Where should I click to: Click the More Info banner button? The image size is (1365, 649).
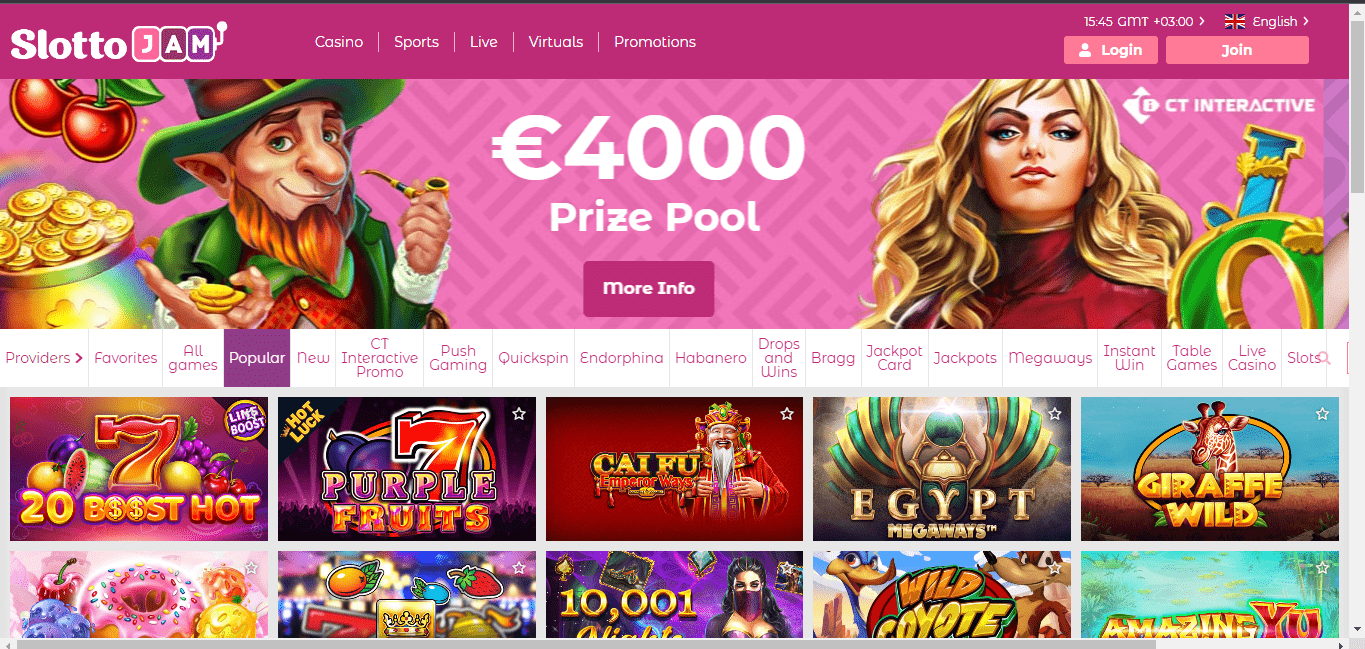[x=649, y=288]
